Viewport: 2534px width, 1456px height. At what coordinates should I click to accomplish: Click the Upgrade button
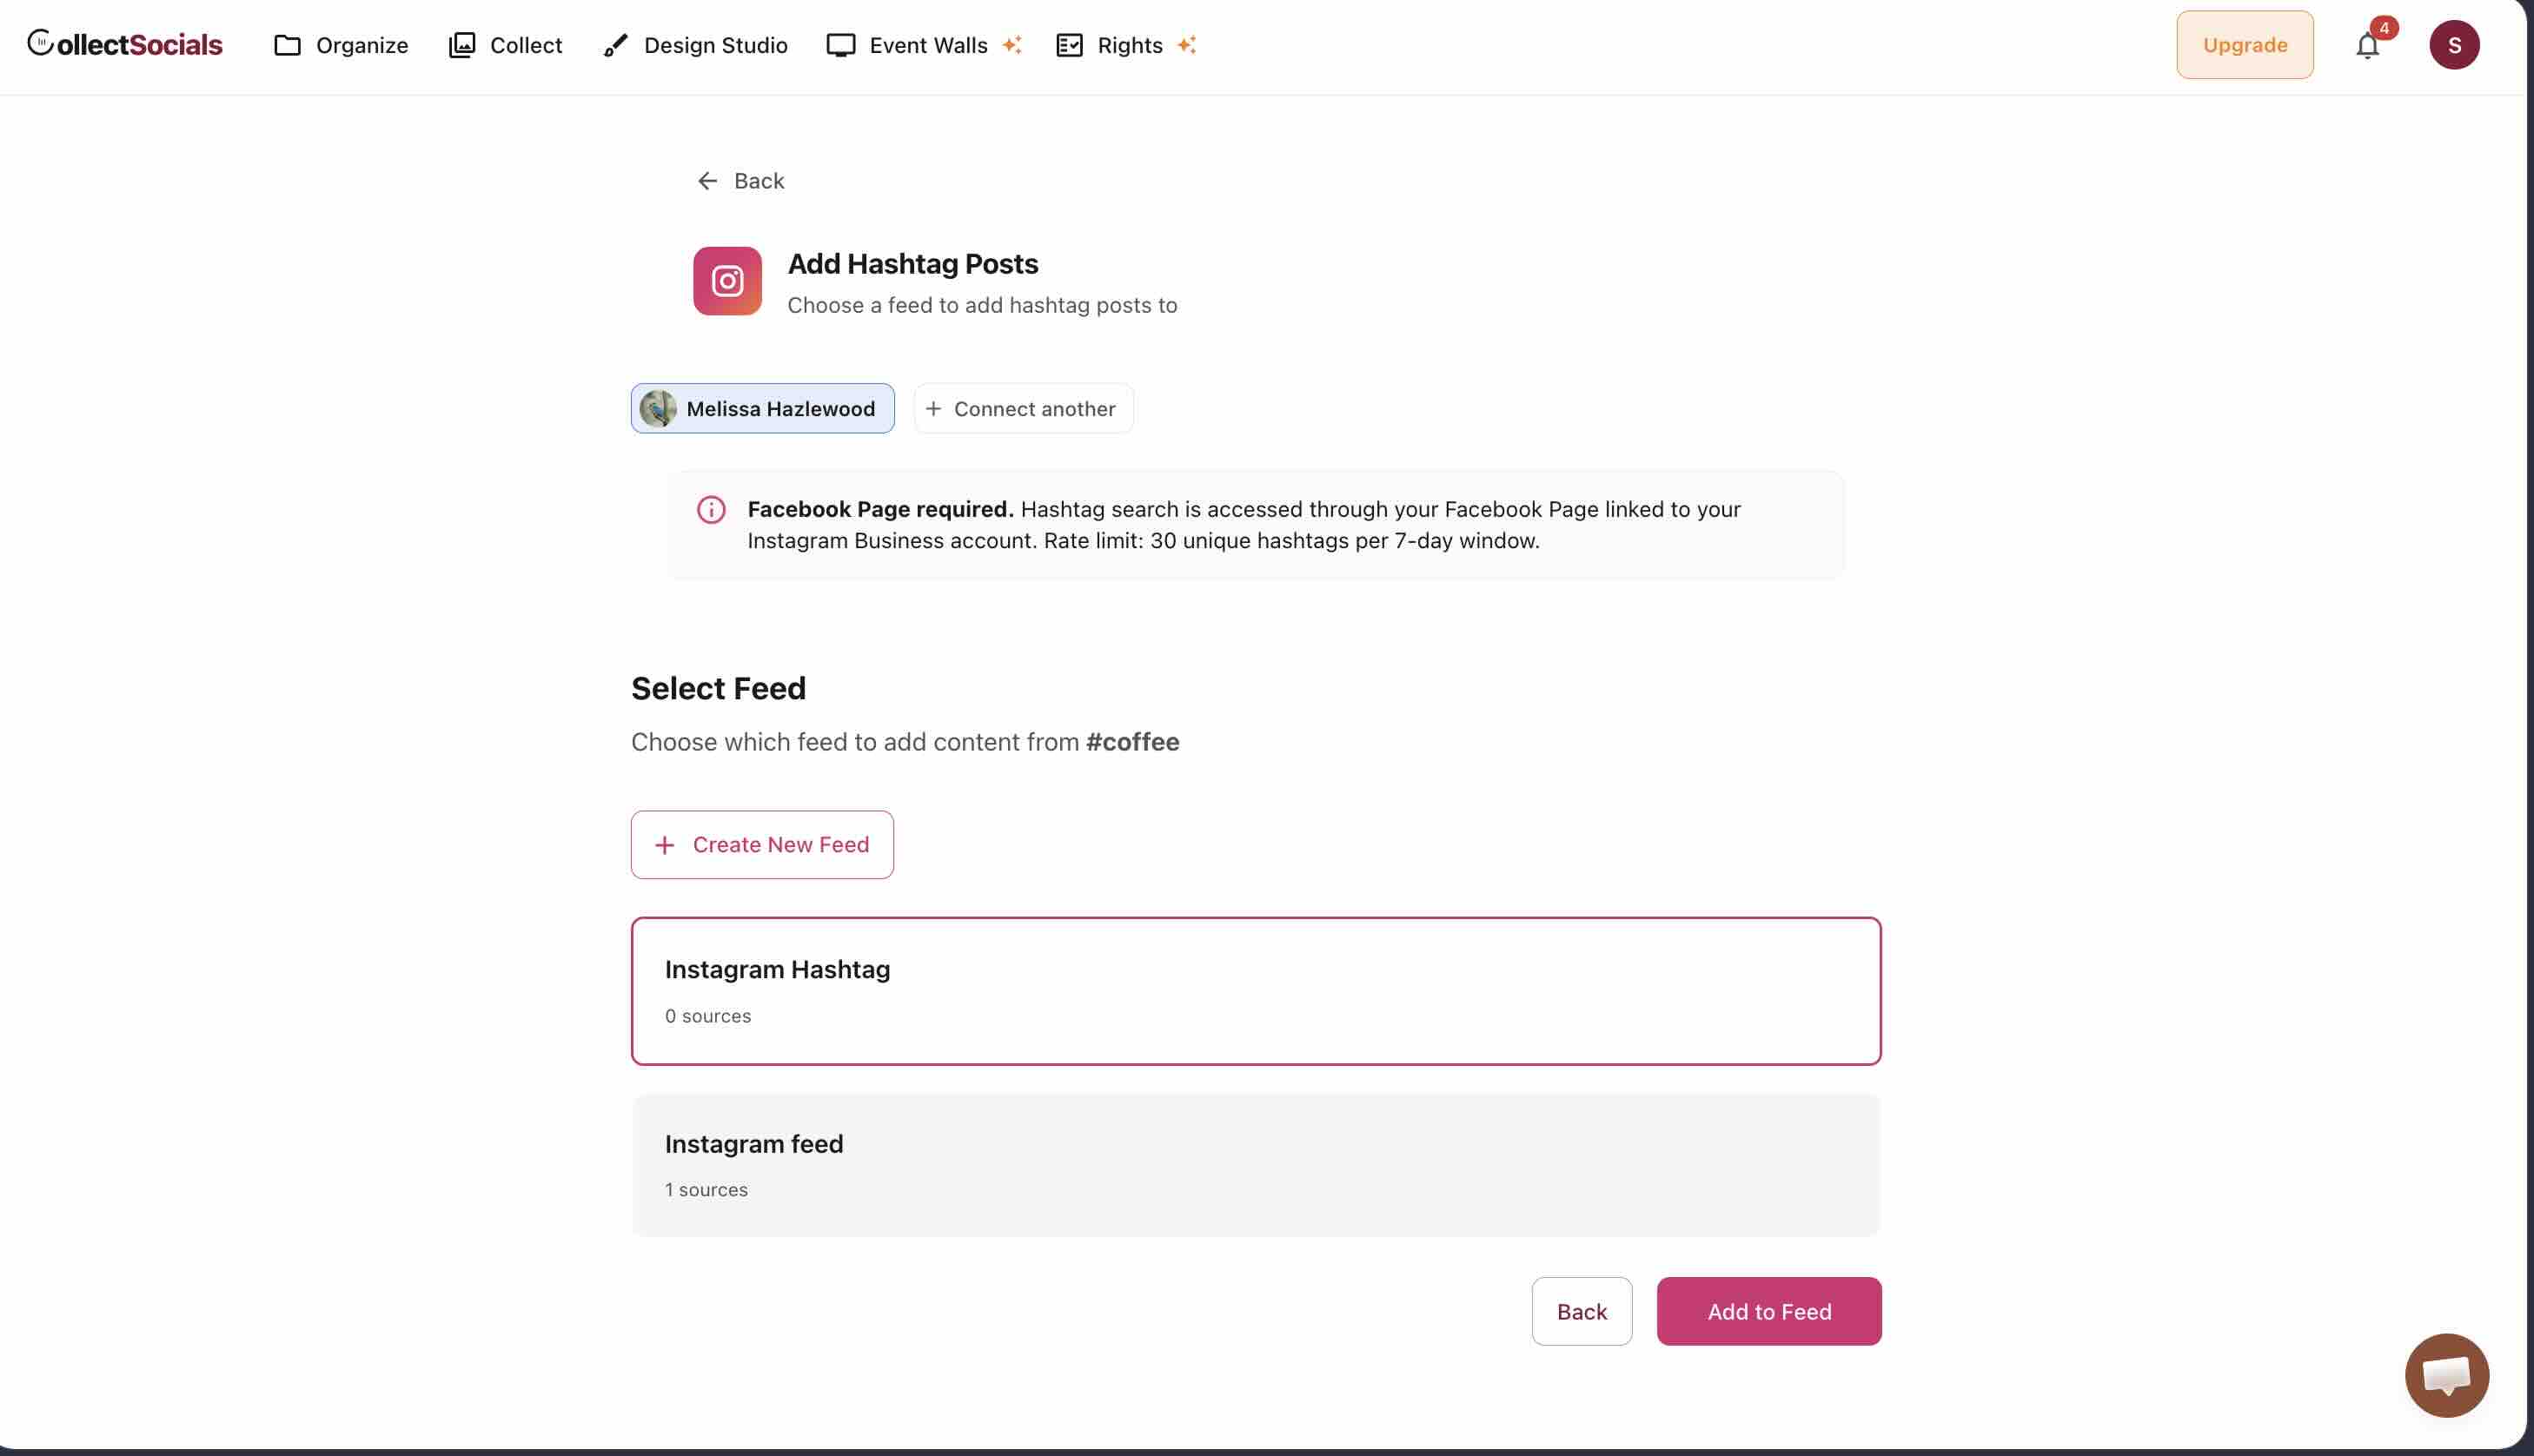(2244, 45)
